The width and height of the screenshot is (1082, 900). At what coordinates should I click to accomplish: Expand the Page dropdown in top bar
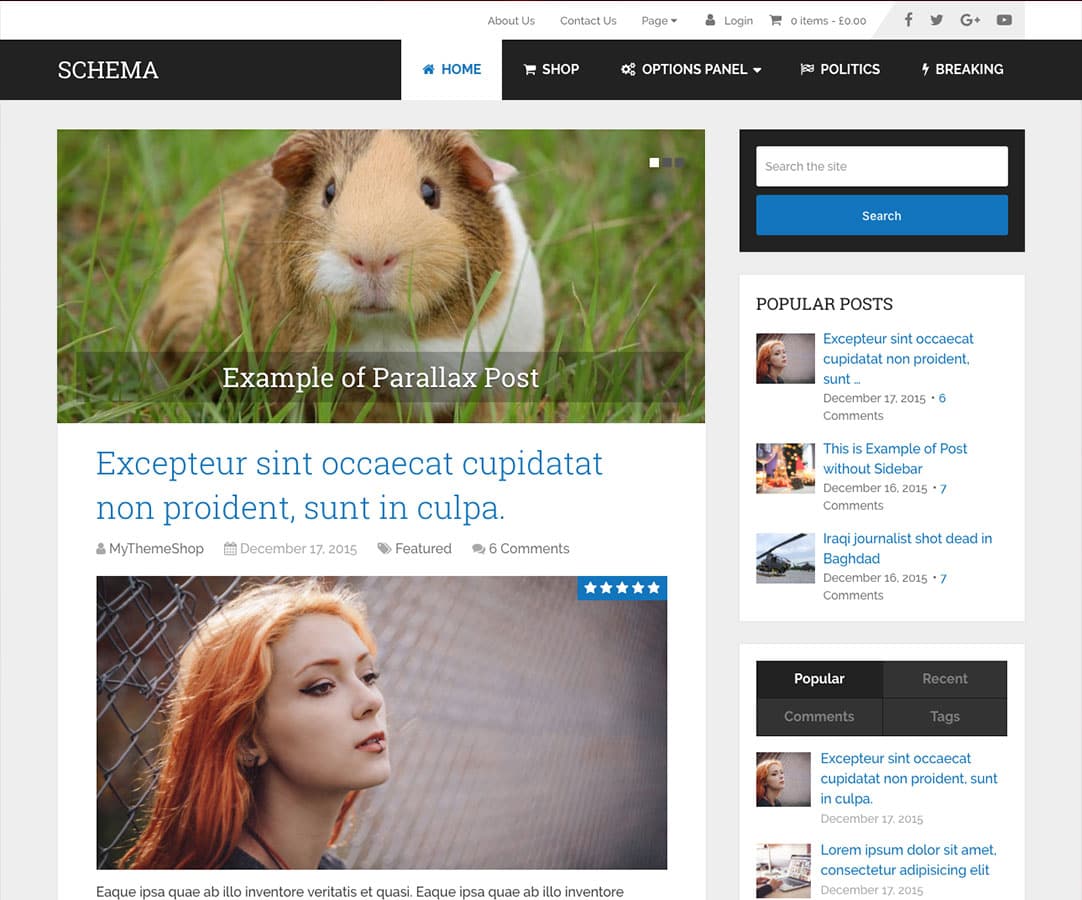point(659,20)
